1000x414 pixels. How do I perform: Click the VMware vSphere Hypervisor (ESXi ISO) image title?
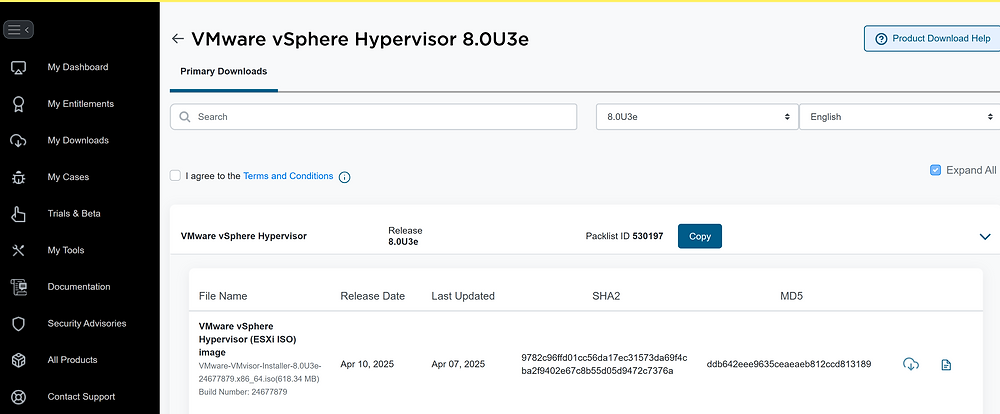(x=247, y=339)
